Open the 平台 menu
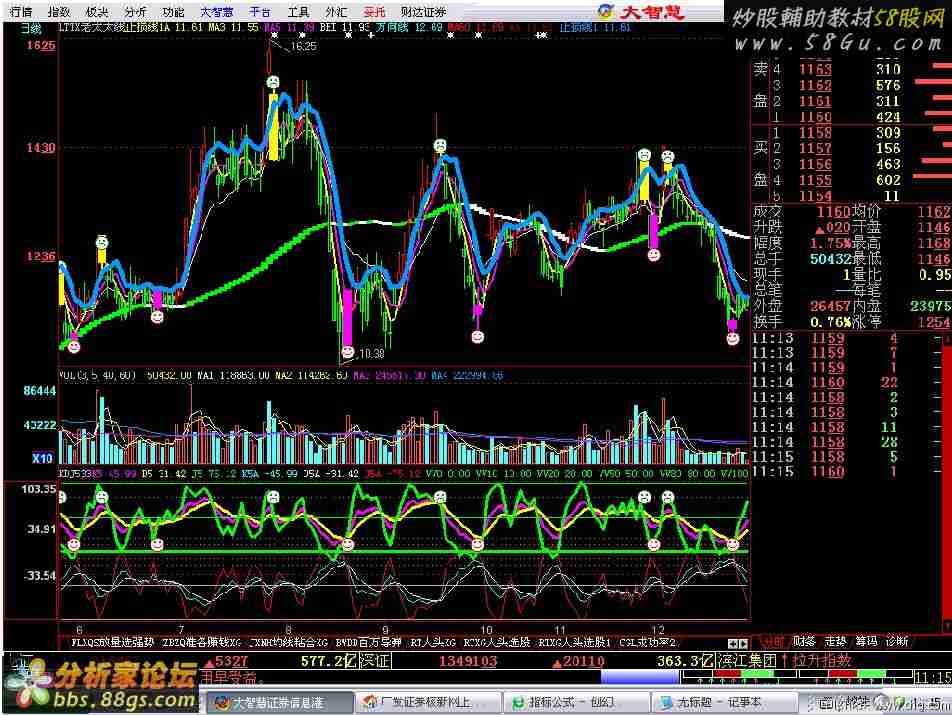The height and width of the screenshot is (715, 952). (260, 12)
